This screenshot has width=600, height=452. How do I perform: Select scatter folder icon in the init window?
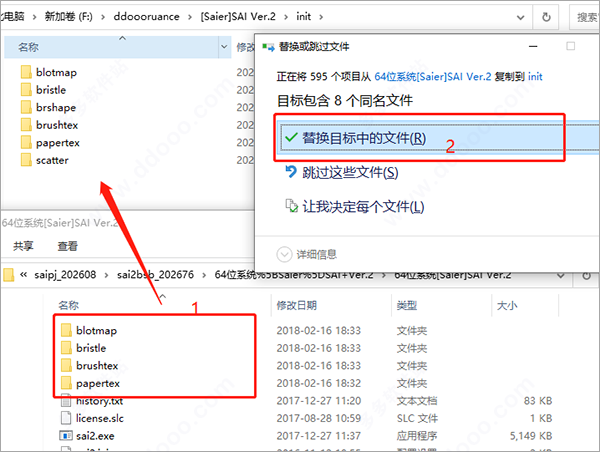pyautogui.click(x=26, y=160)
